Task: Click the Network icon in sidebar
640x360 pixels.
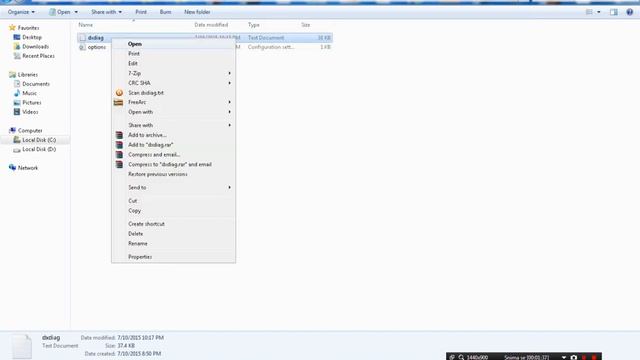Action: 12,168
